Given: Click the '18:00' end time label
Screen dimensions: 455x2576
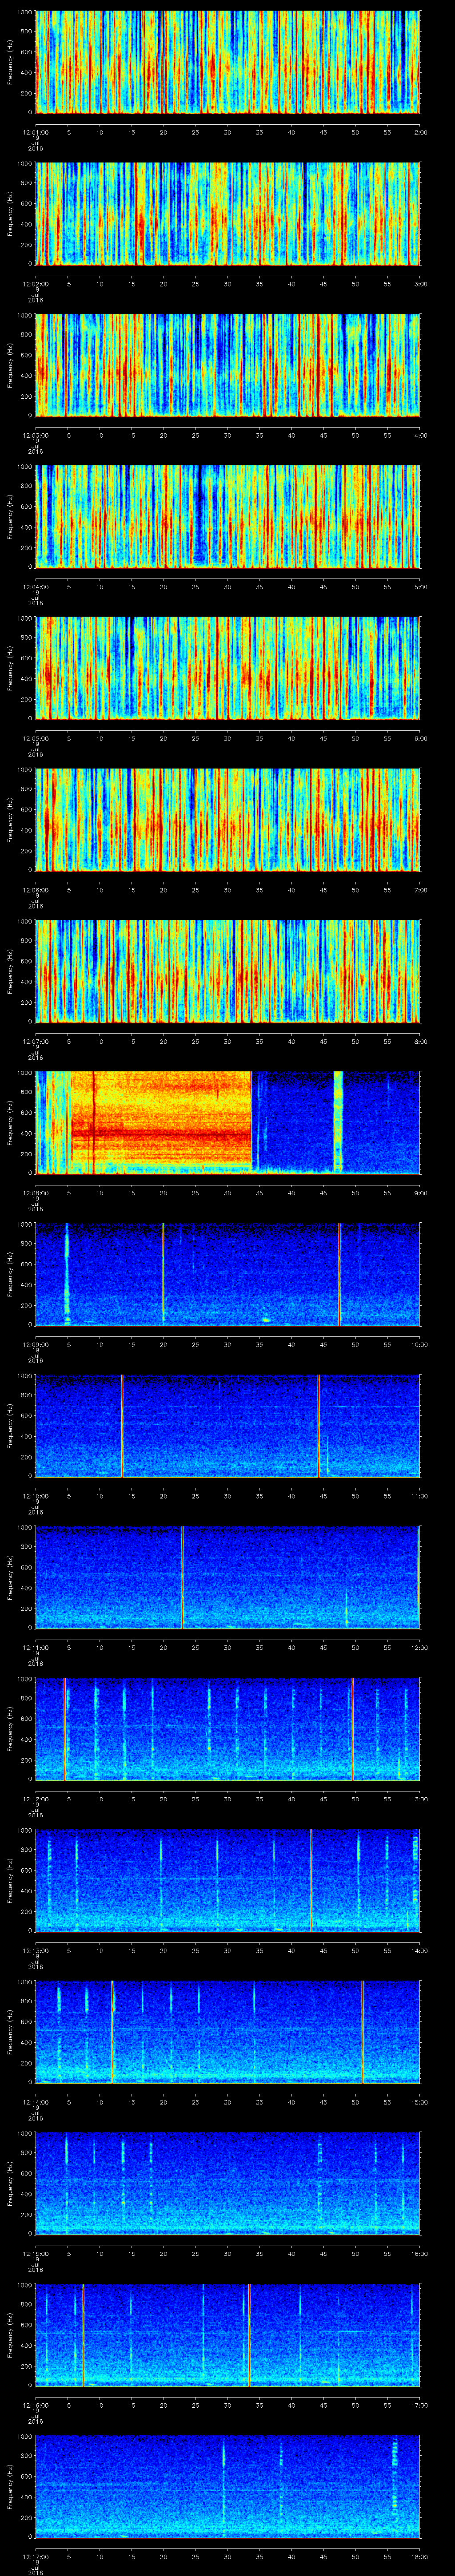Looking at the screenshot, I should (x=420, y=2556).
